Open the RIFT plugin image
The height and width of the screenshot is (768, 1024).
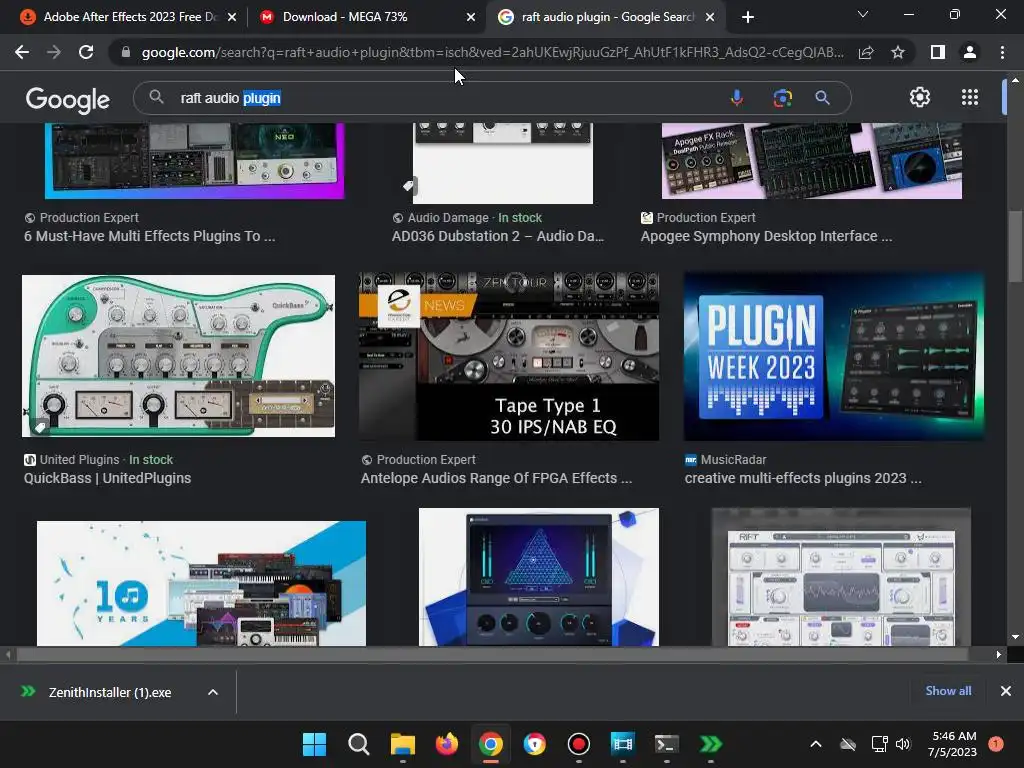coord(840,577)
